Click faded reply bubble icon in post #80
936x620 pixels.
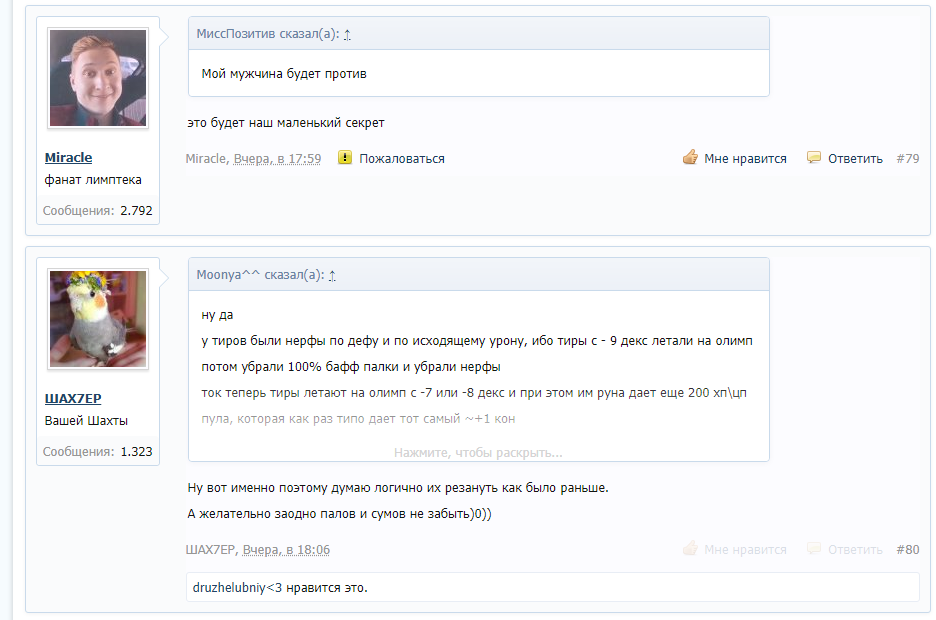click(x=814, y=549)
